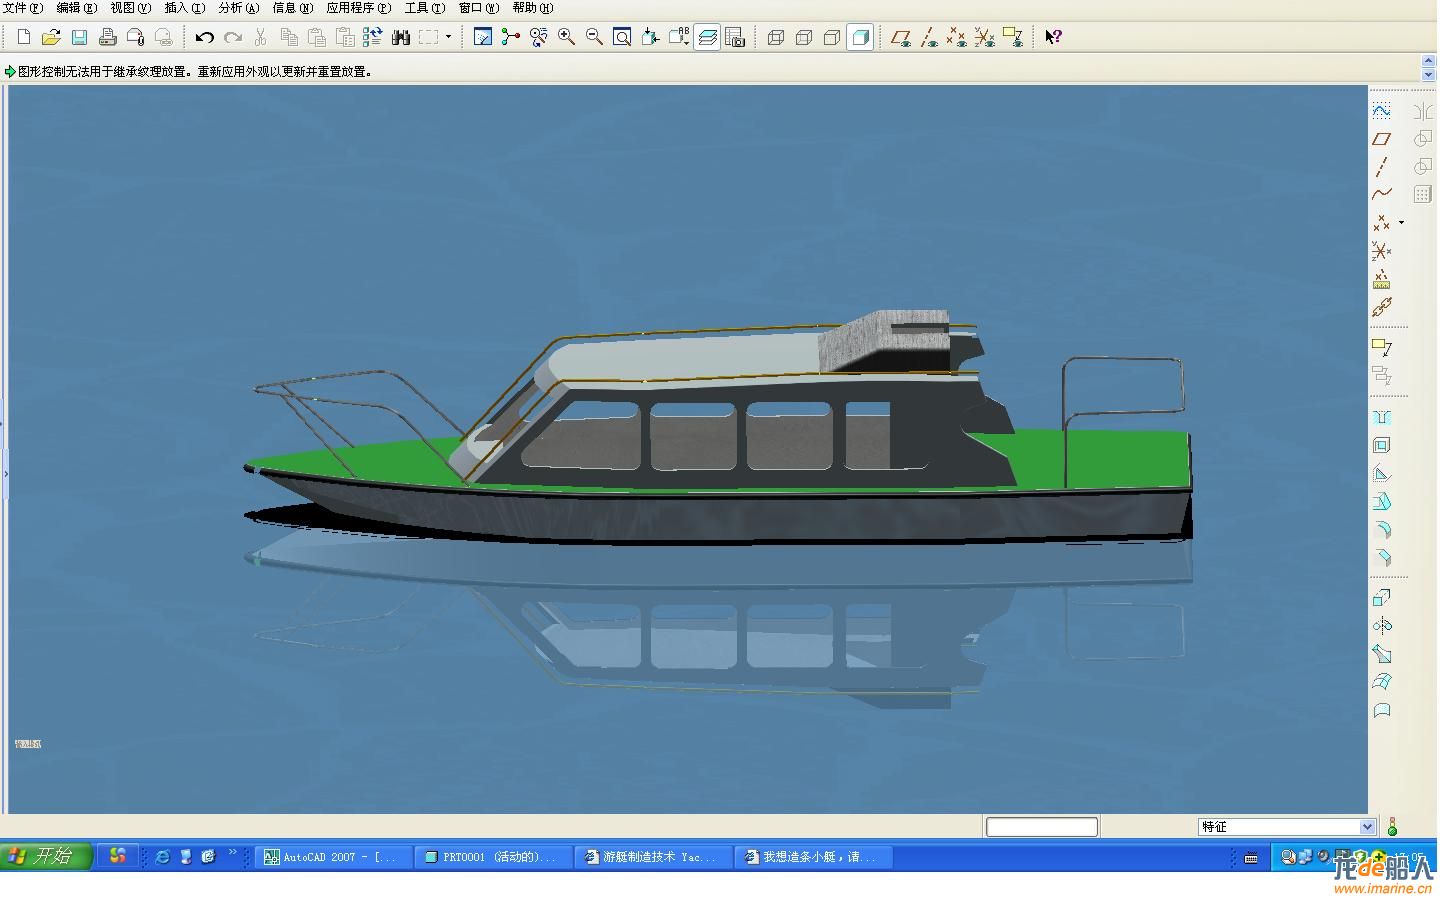
Task: Toggle coordinate systems display
Action: pos(984,37)
